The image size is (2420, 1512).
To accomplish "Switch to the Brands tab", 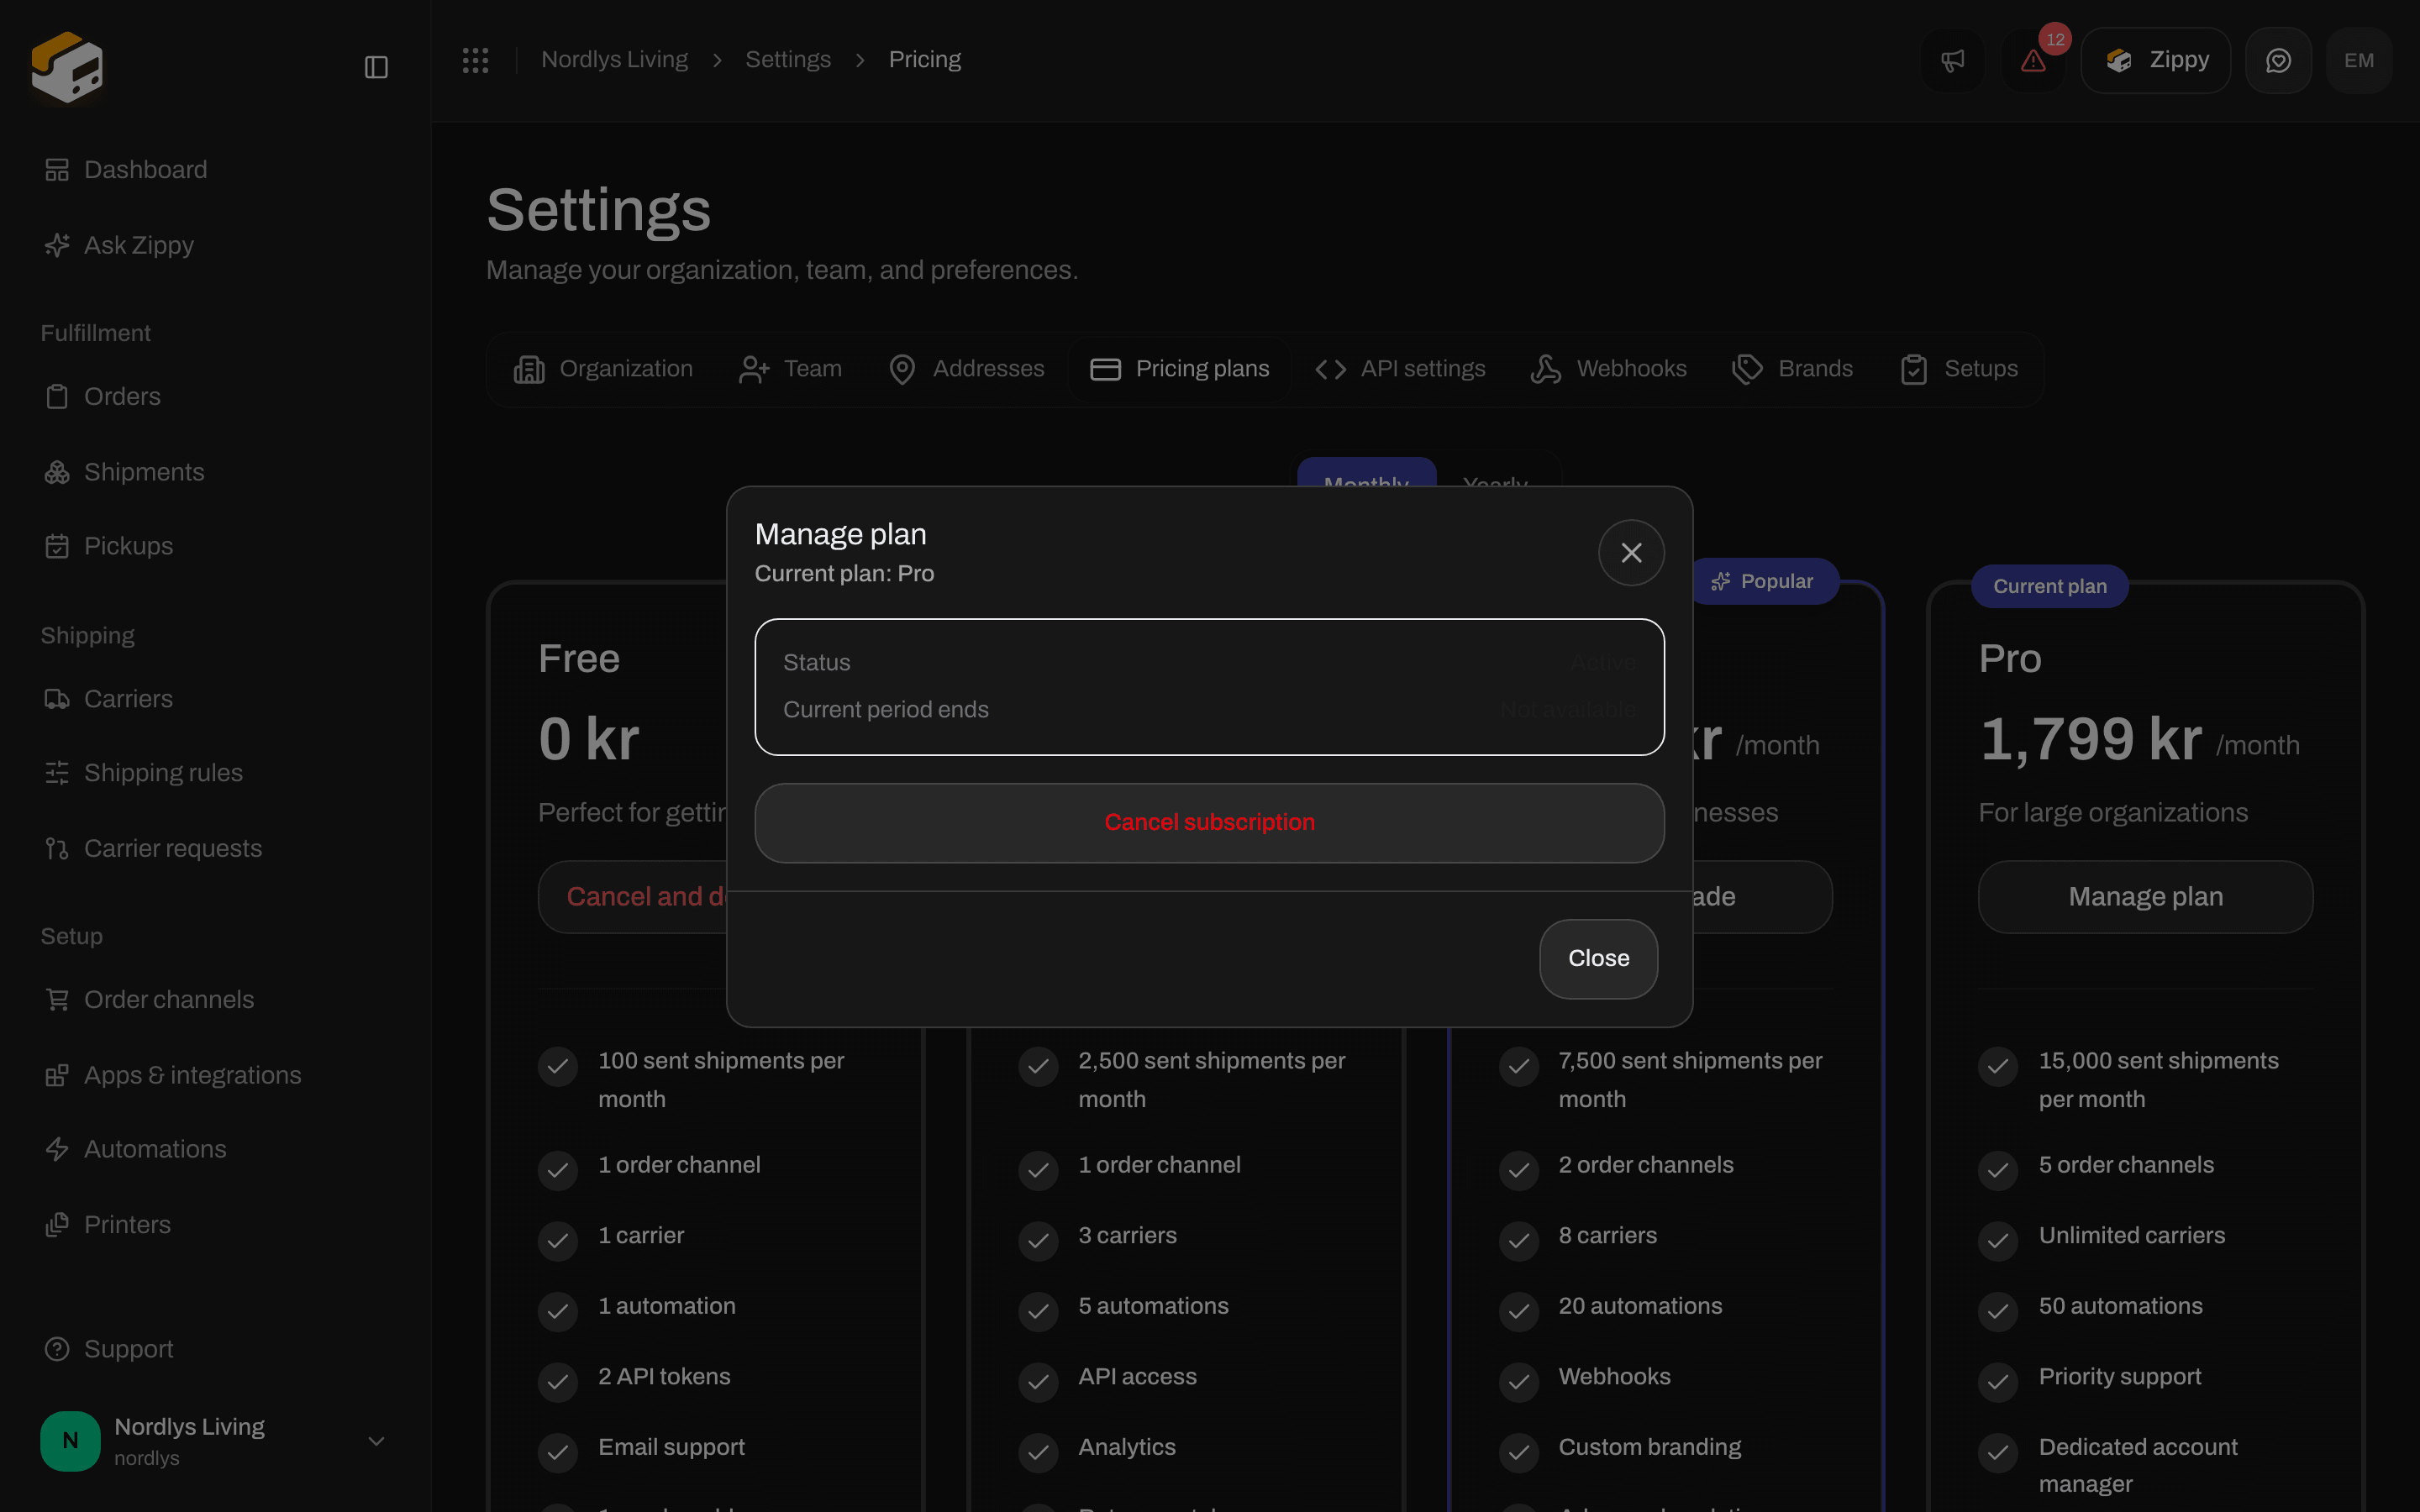I will (x=1792, y=370).
